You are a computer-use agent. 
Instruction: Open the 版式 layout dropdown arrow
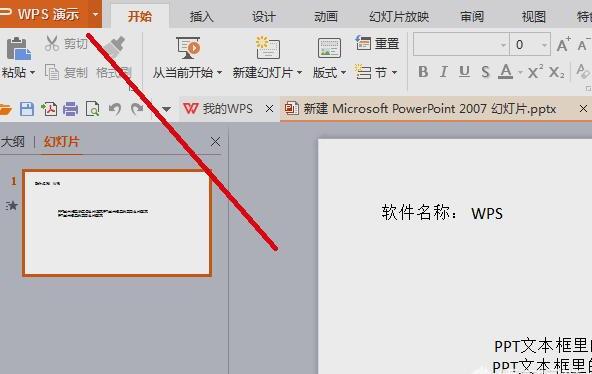click(343, 72)
